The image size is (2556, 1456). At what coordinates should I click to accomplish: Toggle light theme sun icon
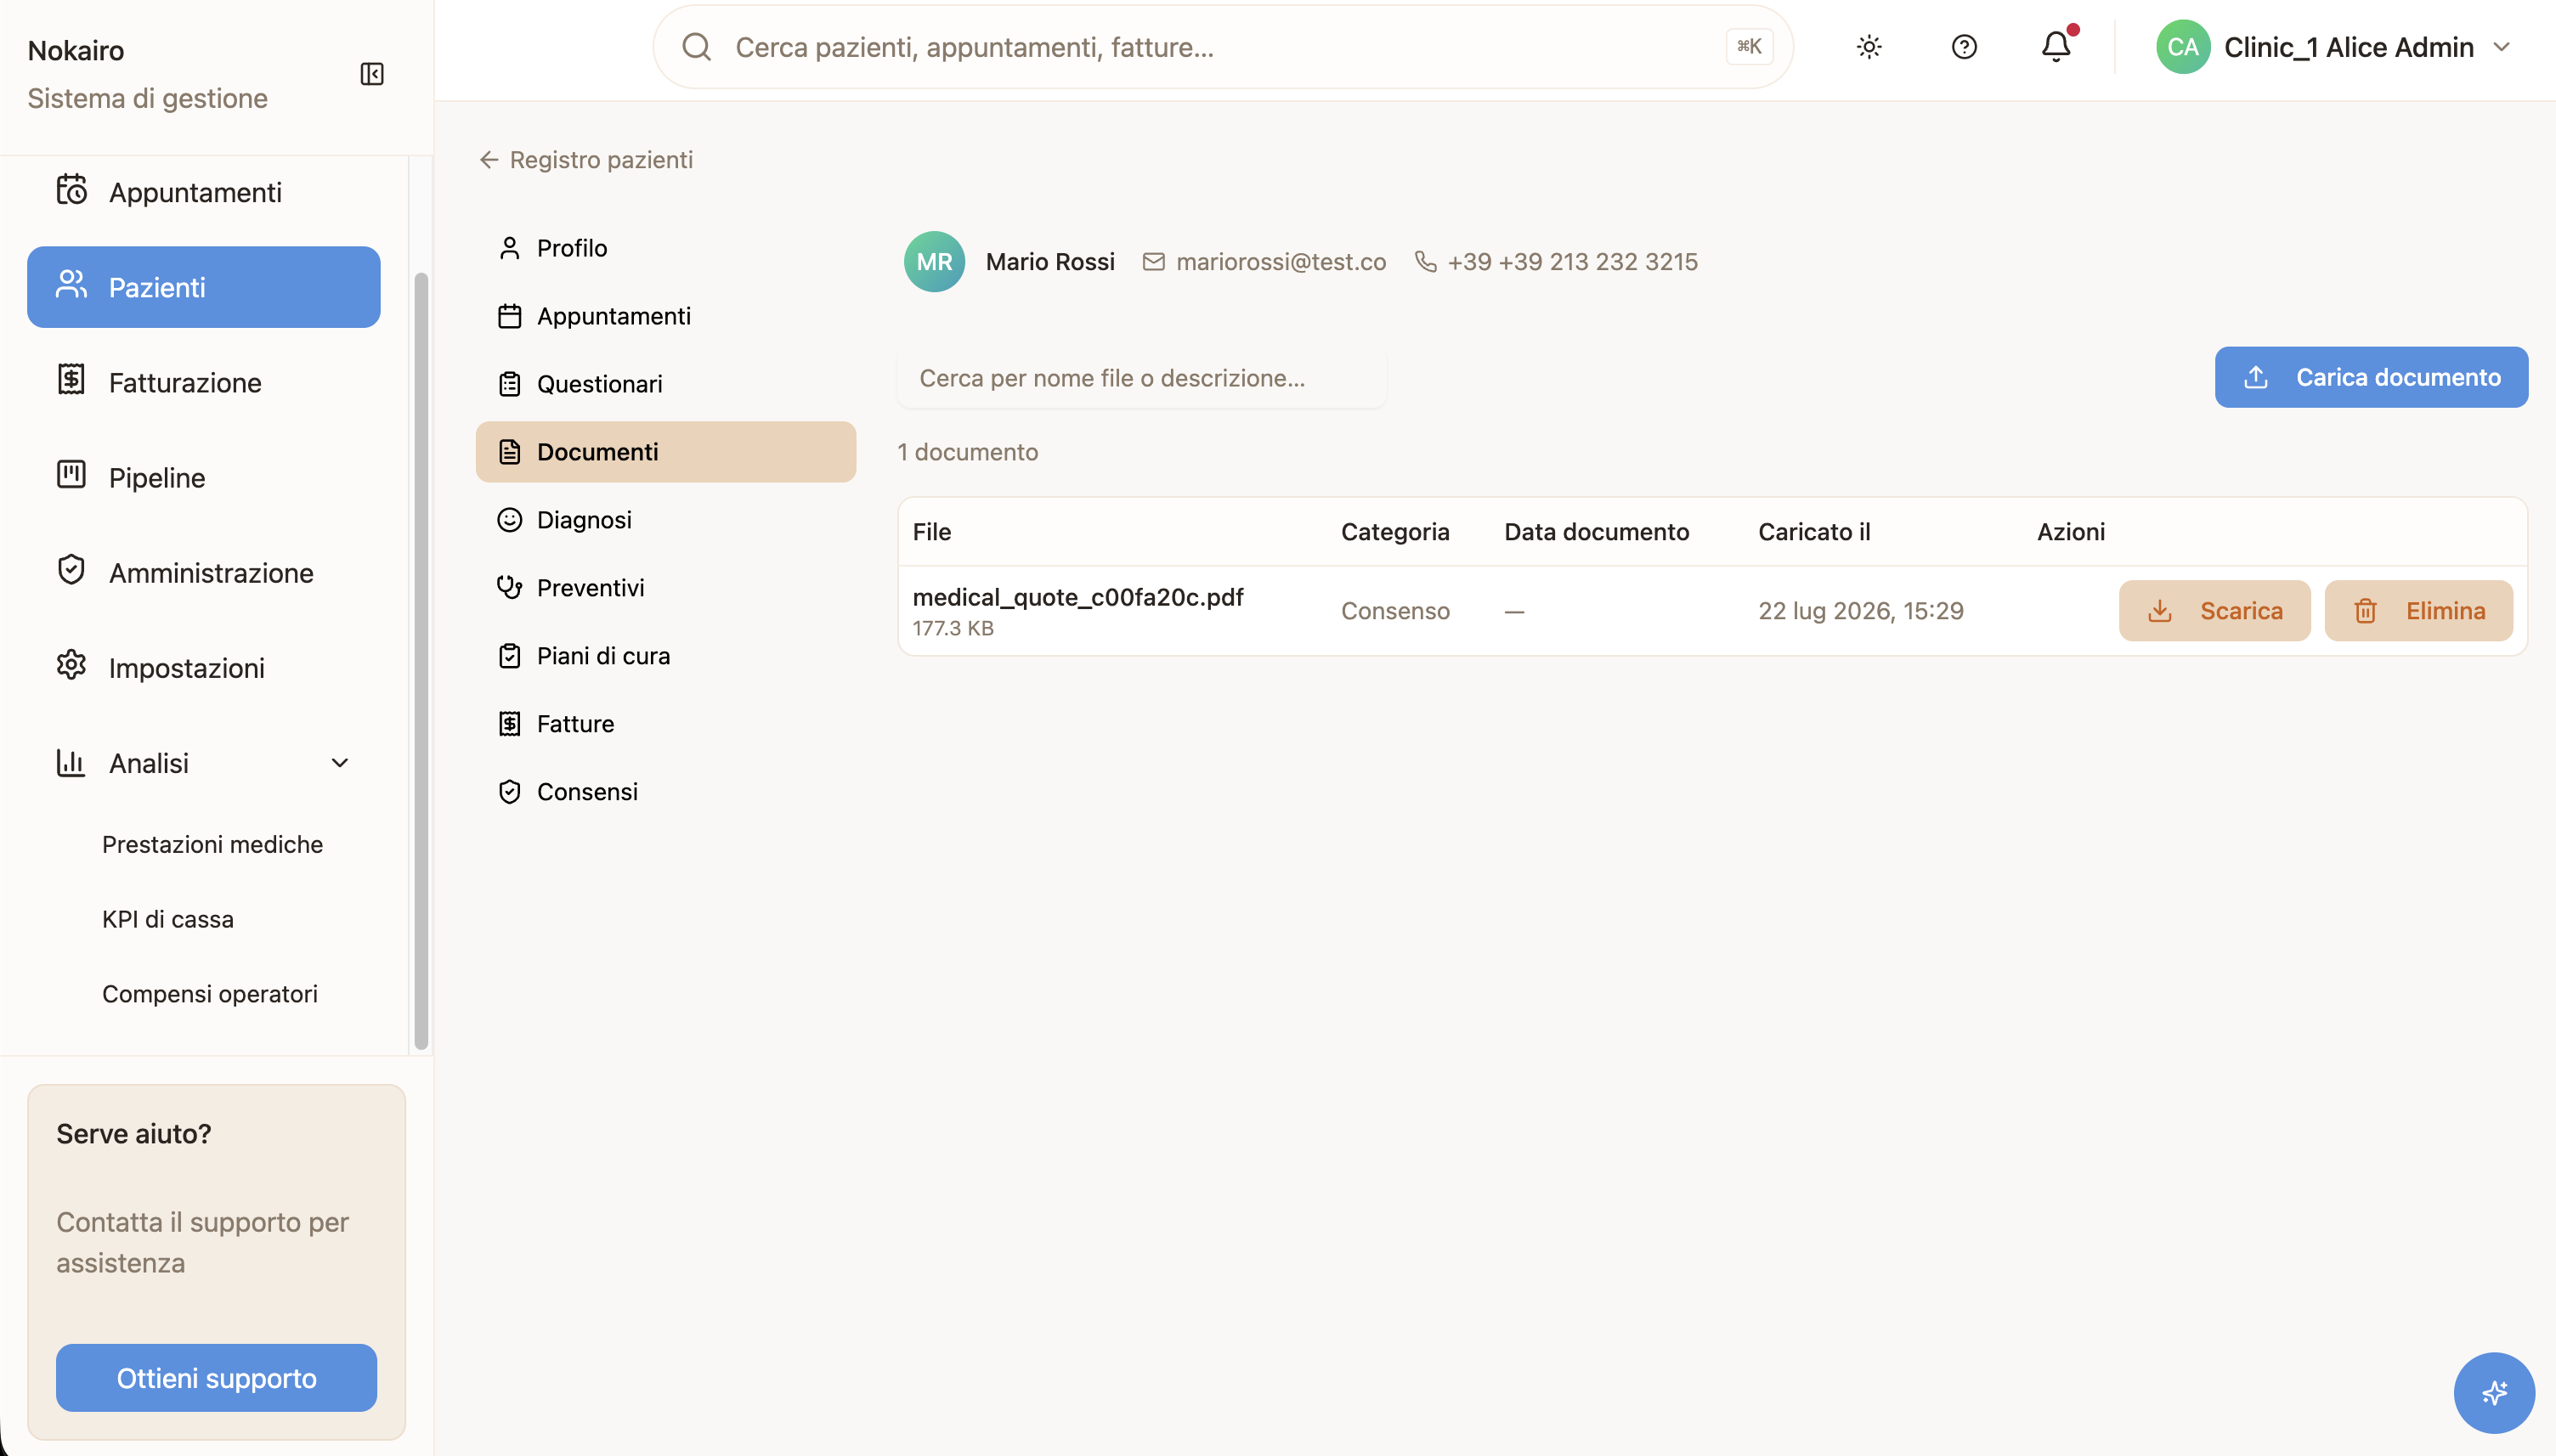pyautogui.click(x=1869, y=47)
